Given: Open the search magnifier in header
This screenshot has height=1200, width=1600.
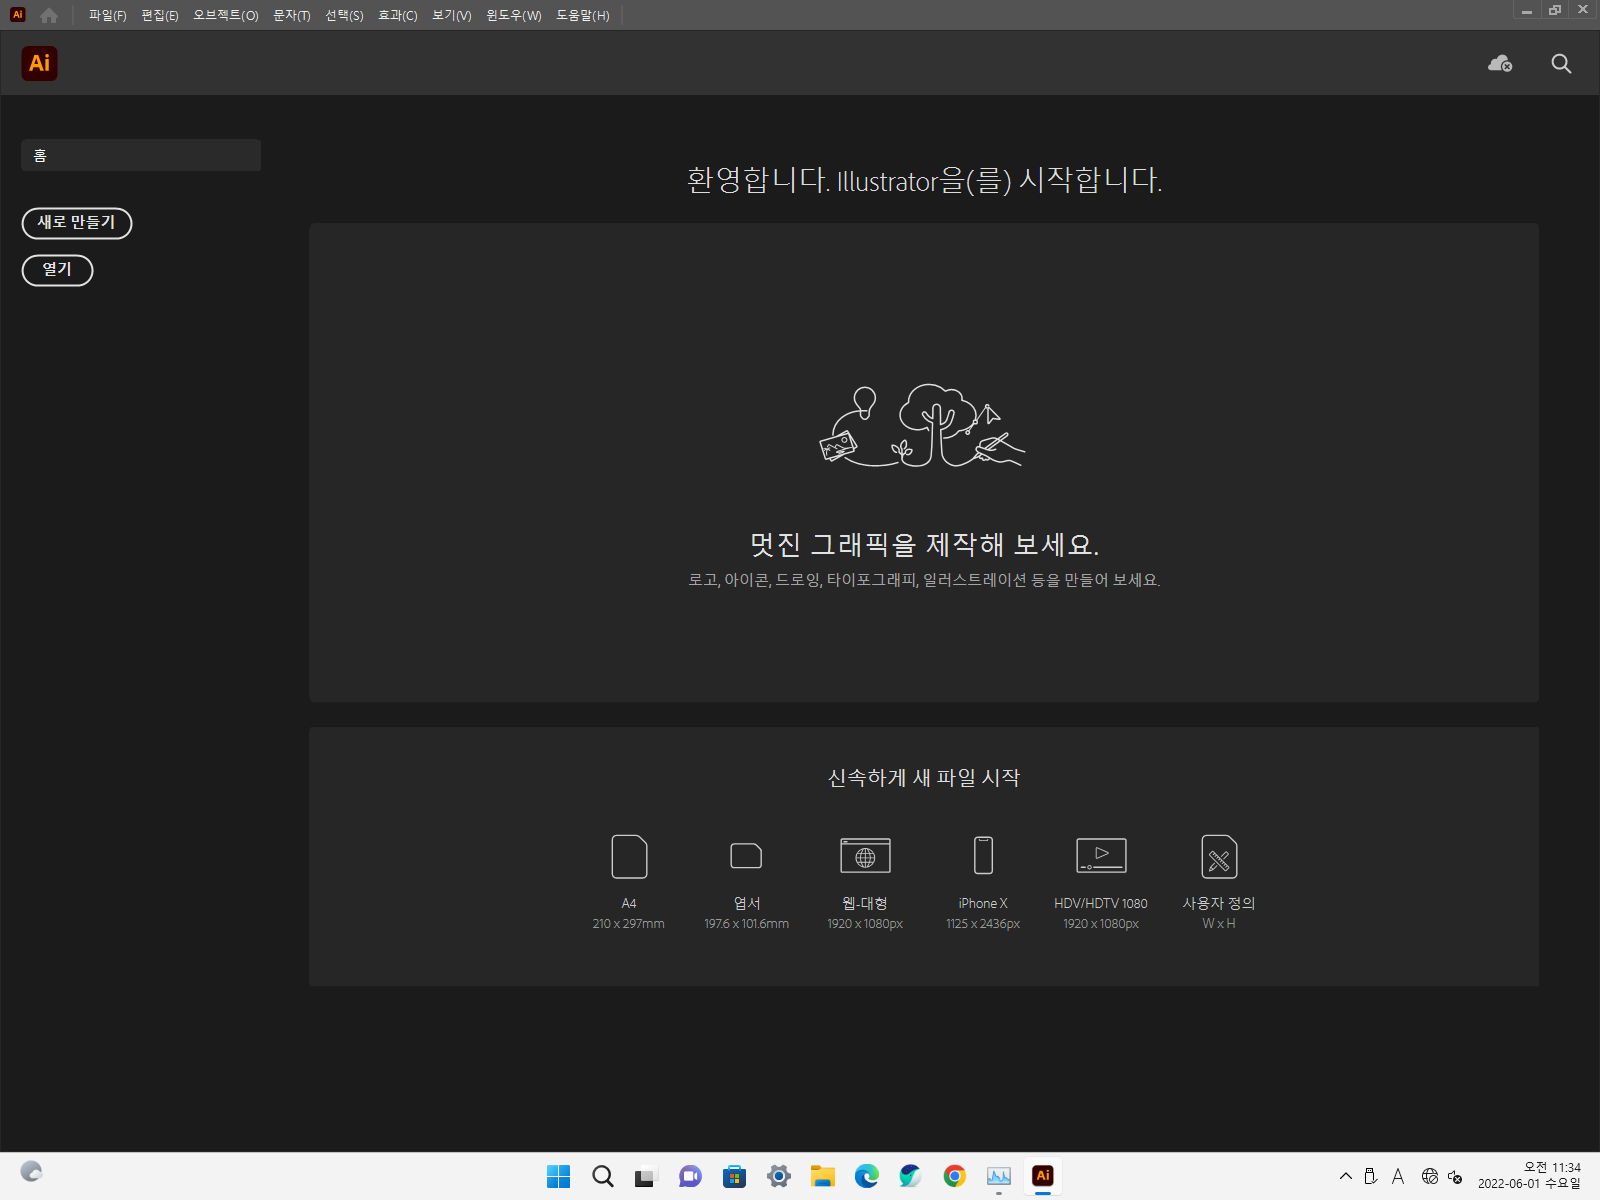Looking at the screenshot, I should click(x=1561, y=64).
